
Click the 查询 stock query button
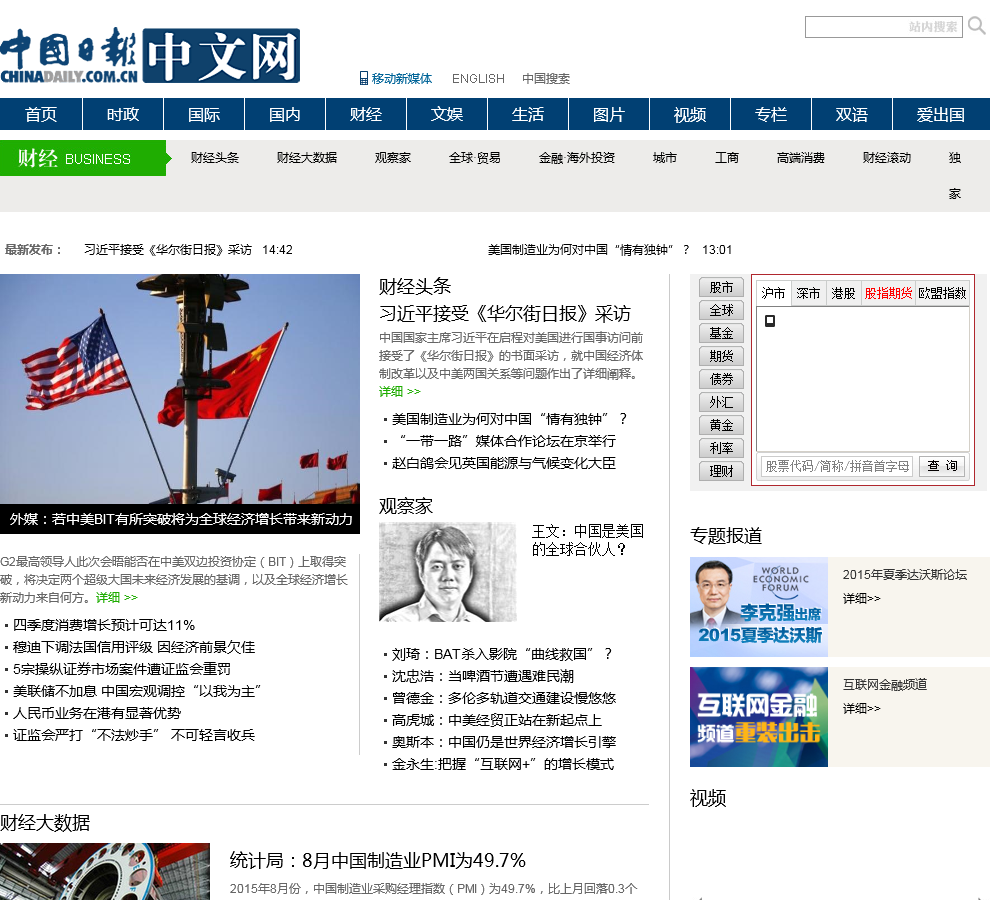click(942, 466)
